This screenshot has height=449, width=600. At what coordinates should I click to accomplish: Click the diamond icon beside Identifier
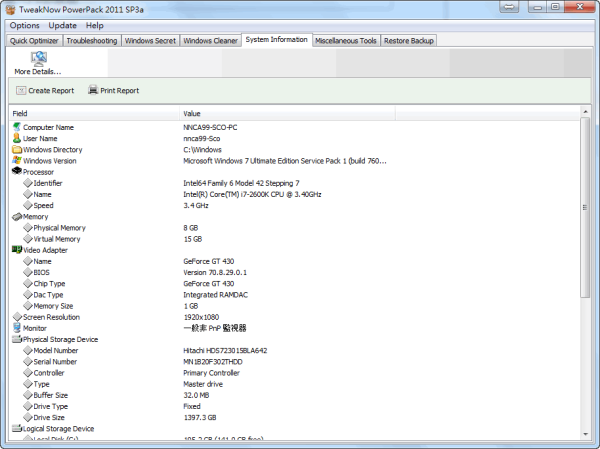[28, 183]
